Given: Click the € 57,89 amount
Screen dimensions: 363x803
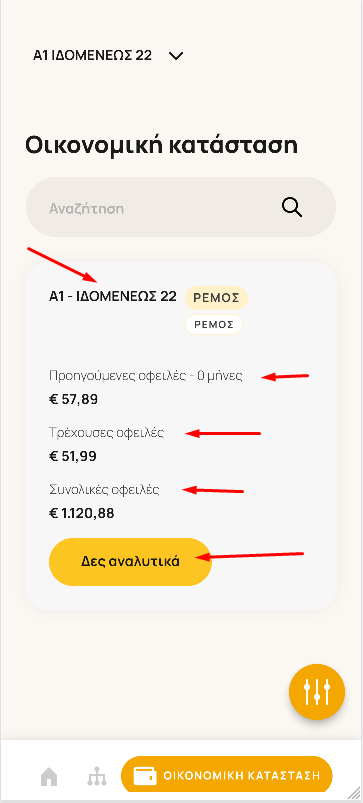Looking at the screenshot, I should (73, 399).
